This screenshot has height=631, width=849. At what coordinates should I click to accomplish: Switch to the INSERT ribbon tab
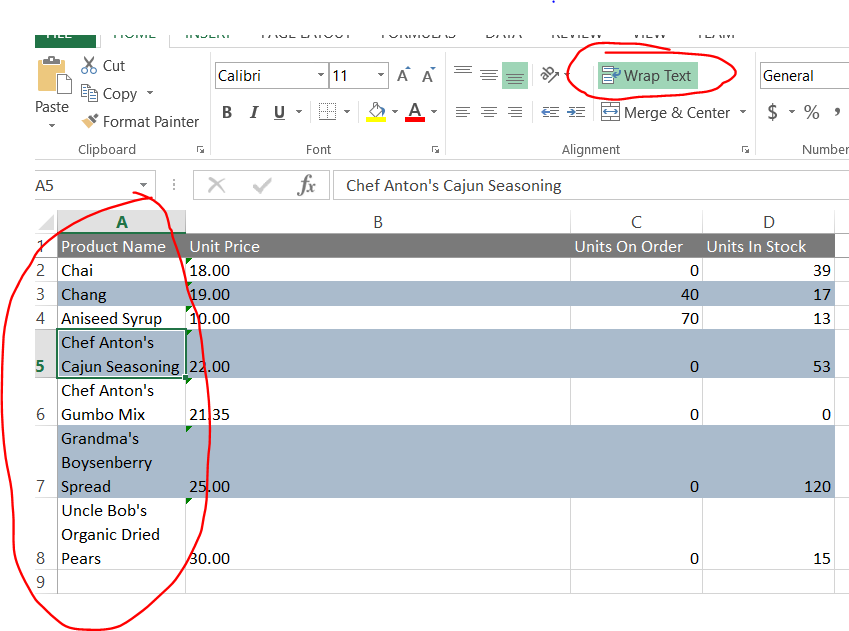tap(207, 33)
